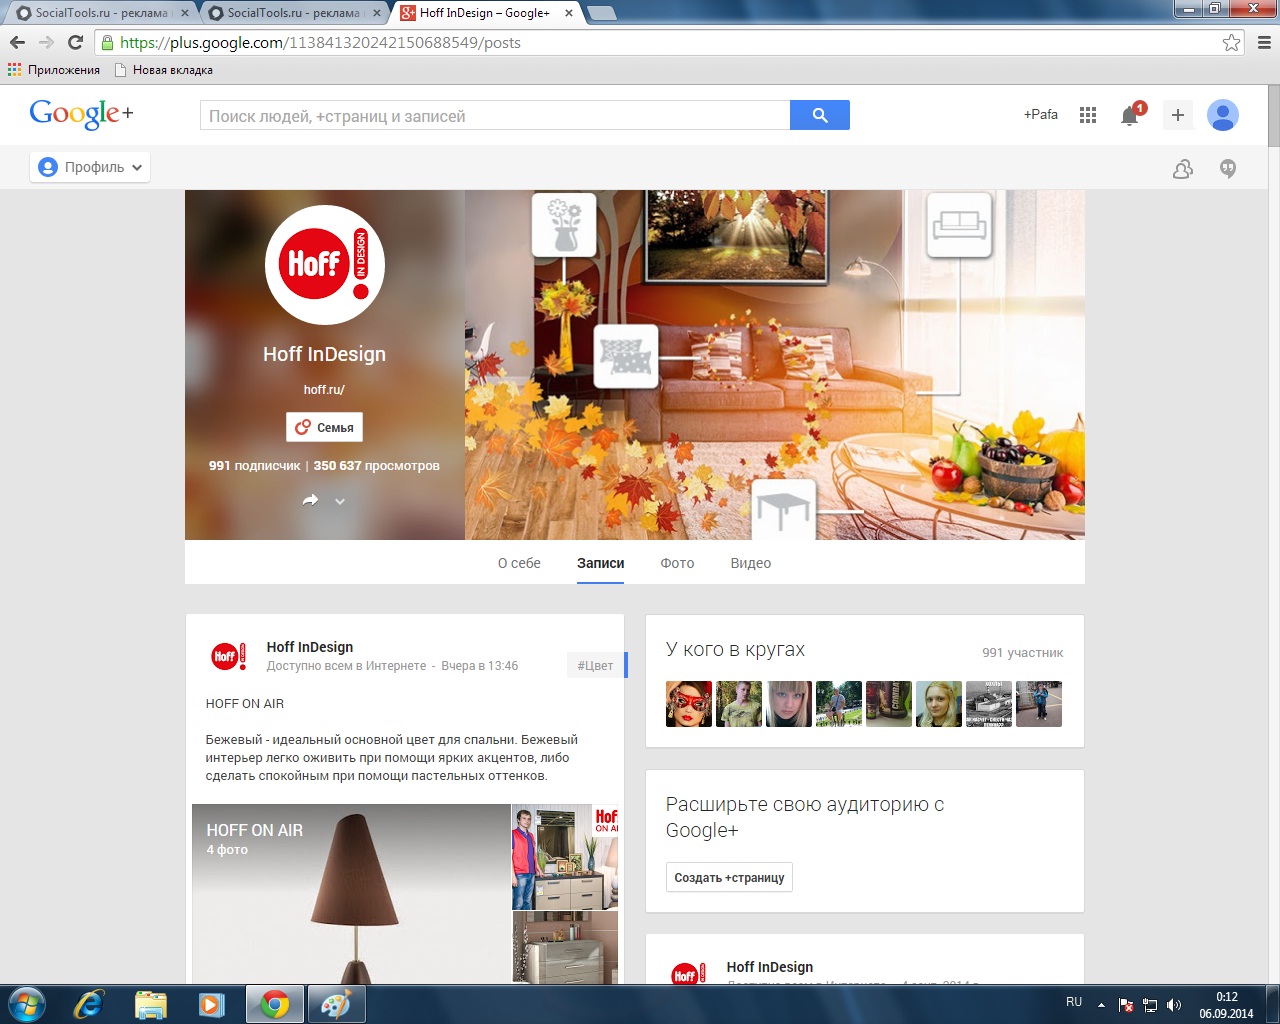Expand the Профиль dropdown

pyautogui.click(x=90, y=167)
